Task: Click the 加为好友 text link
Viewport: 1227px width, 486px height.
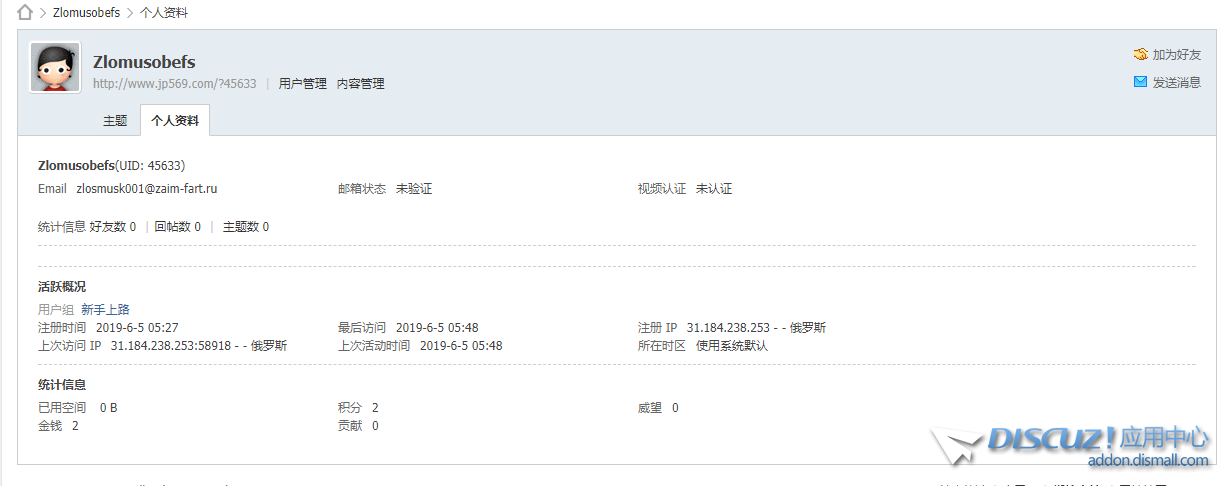Action: click(1177, 55)
